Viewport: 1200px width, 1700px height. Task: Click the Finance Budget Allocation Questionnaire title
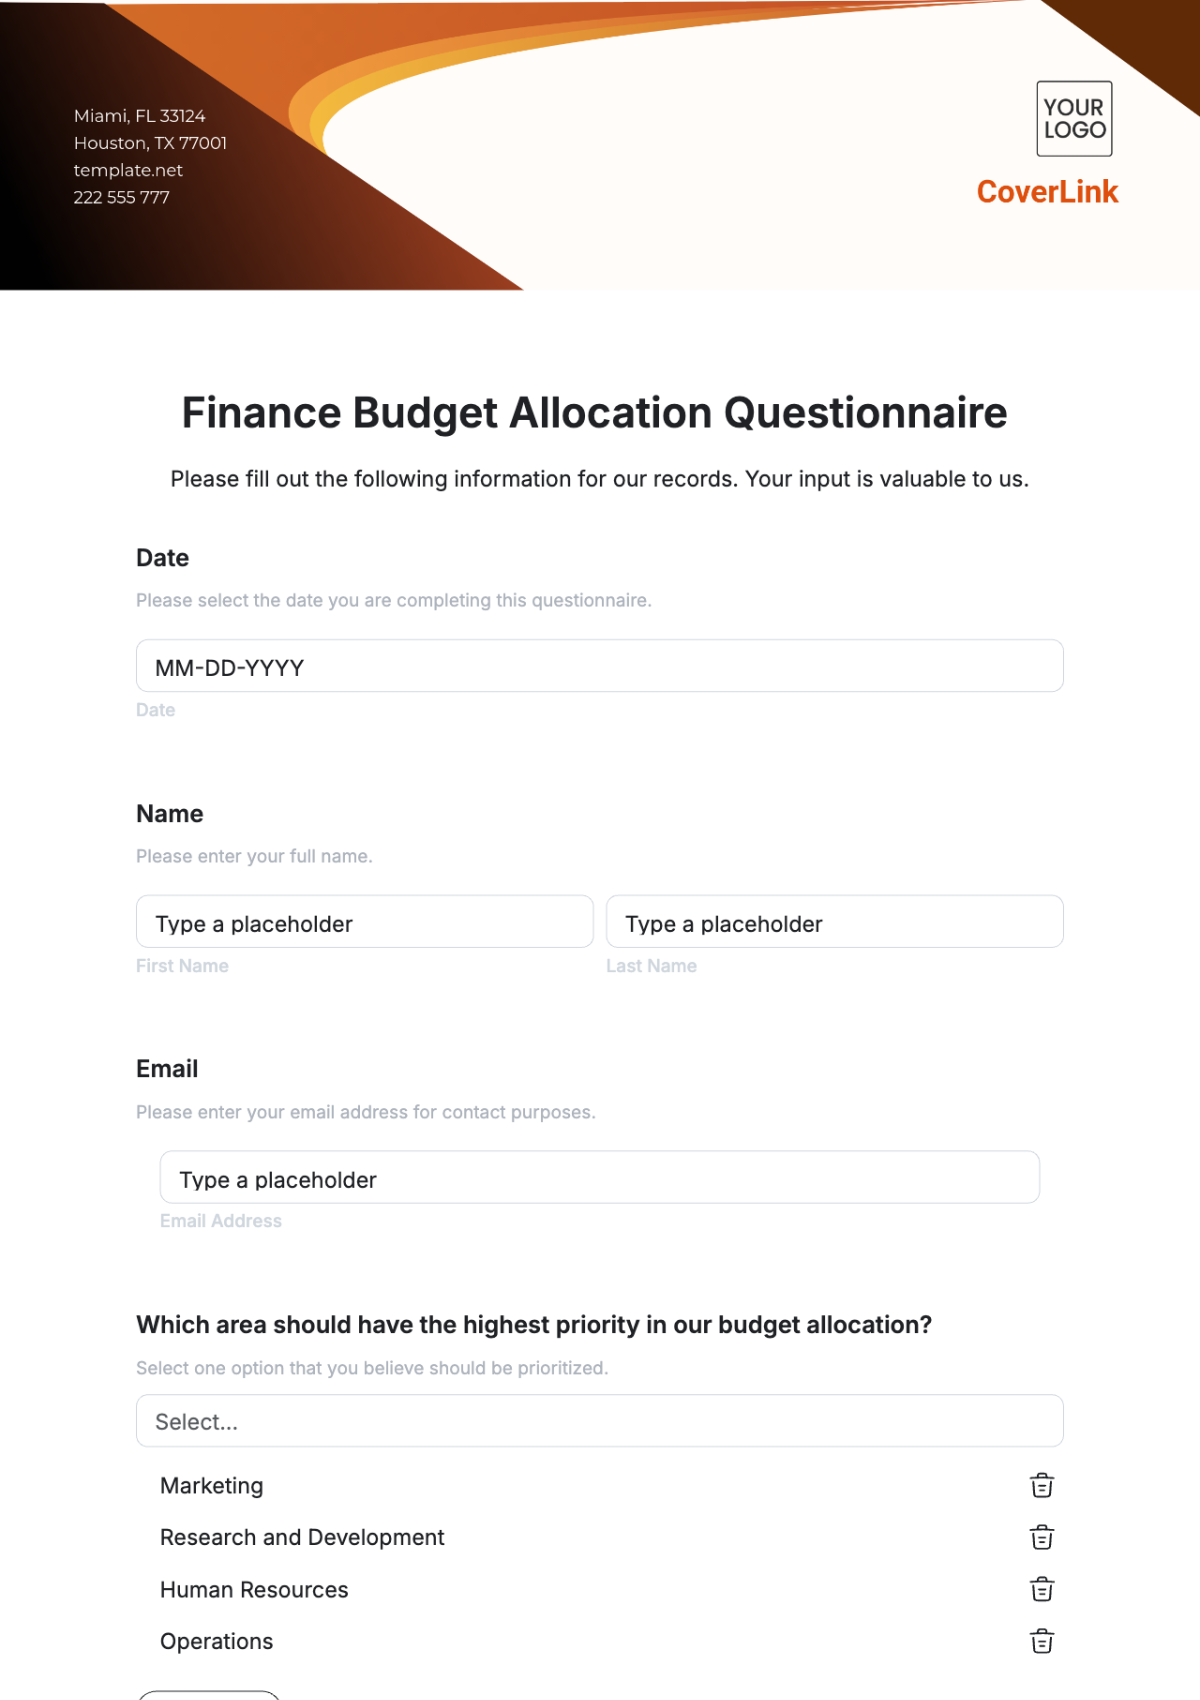point(594,412)
